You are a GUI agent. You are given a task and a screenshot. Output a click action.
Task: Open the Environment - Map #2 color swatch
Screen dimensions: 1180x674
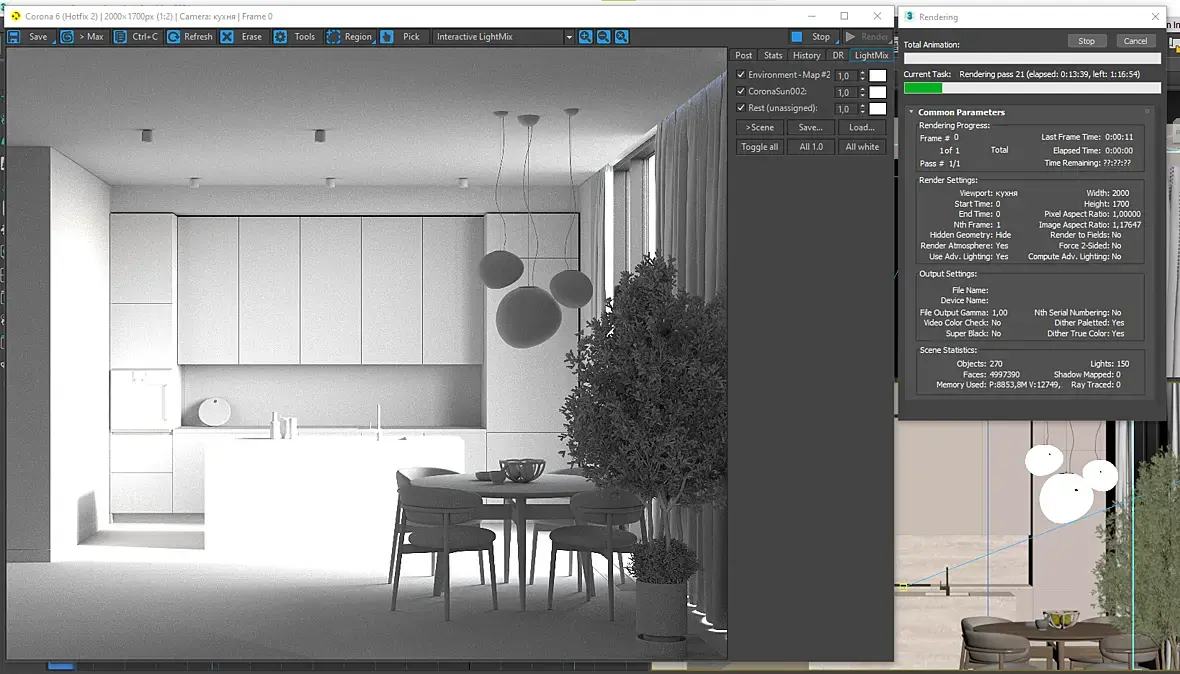(x=877, y=75)
